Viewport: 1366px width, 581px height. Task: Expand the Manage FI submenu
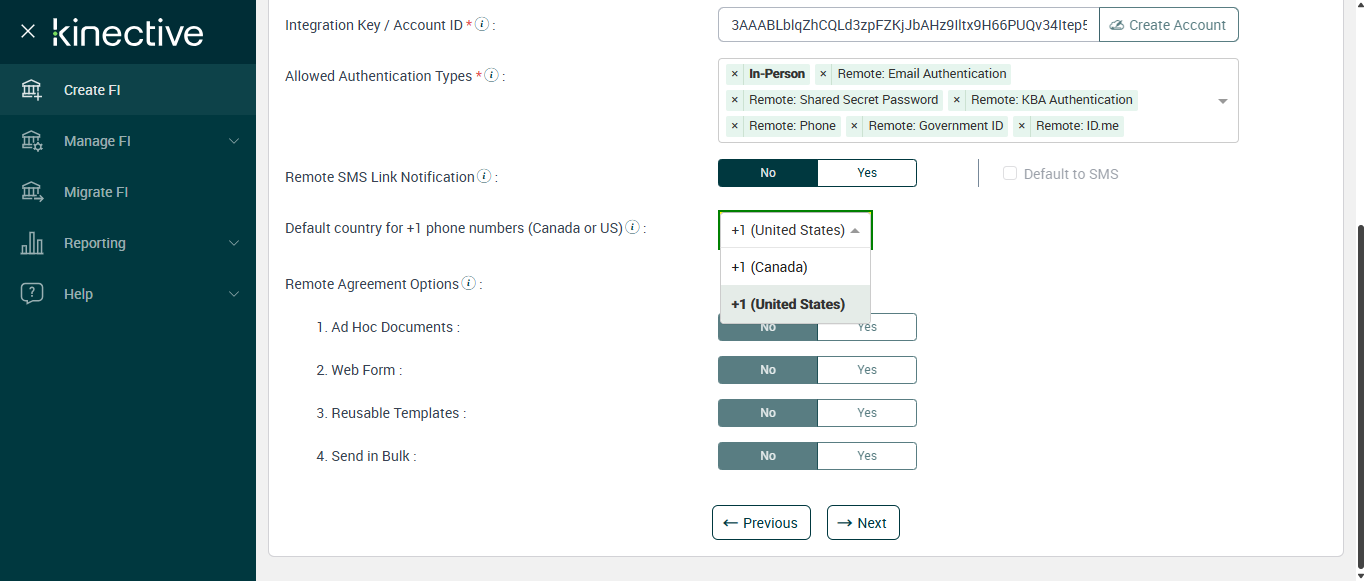click(234, 141)
